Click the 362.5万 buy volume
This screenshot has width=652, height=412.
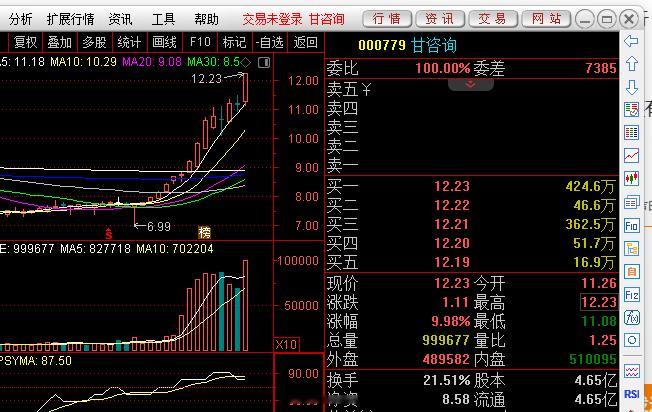coord(590,225)
